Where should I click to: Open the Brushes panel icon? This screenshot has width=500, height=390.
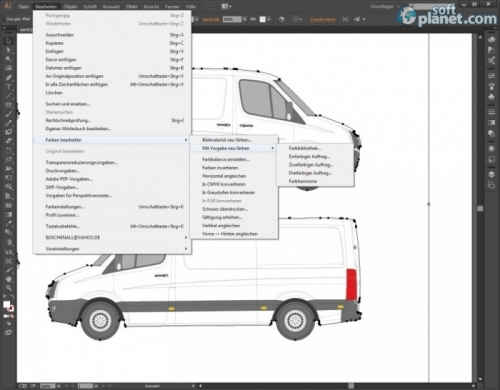pyautogui.click(x=491, y=86)
